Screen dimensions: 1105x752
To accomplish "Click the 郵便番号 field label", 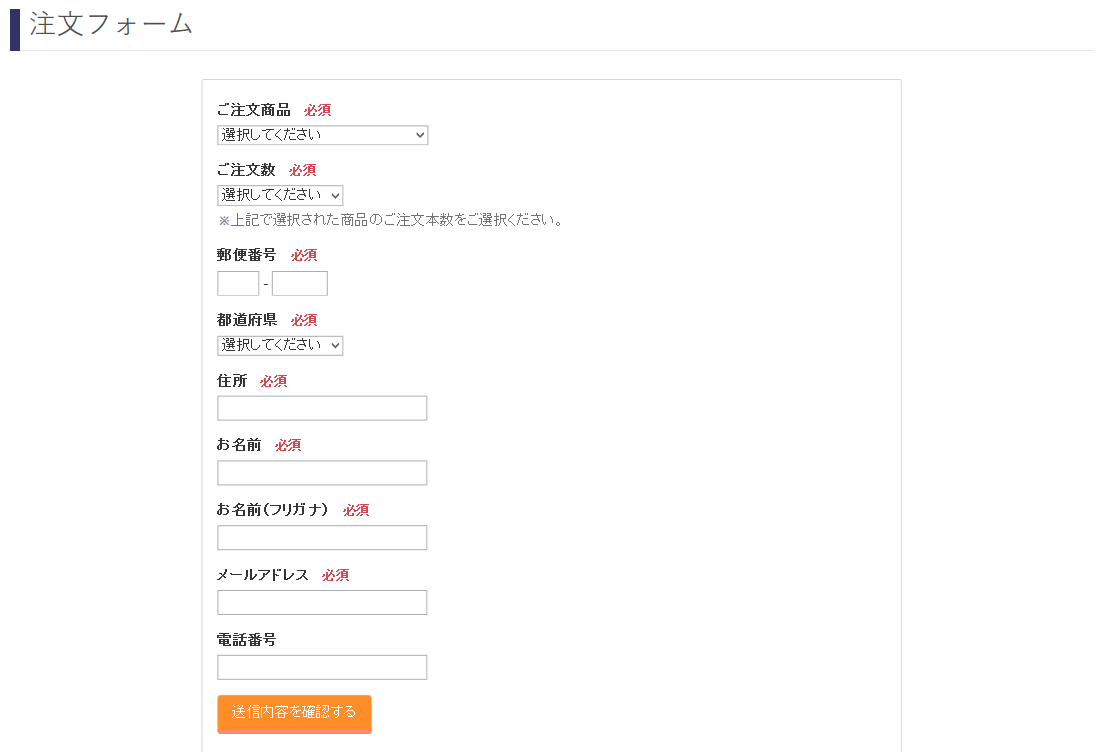I will point(248,255).
